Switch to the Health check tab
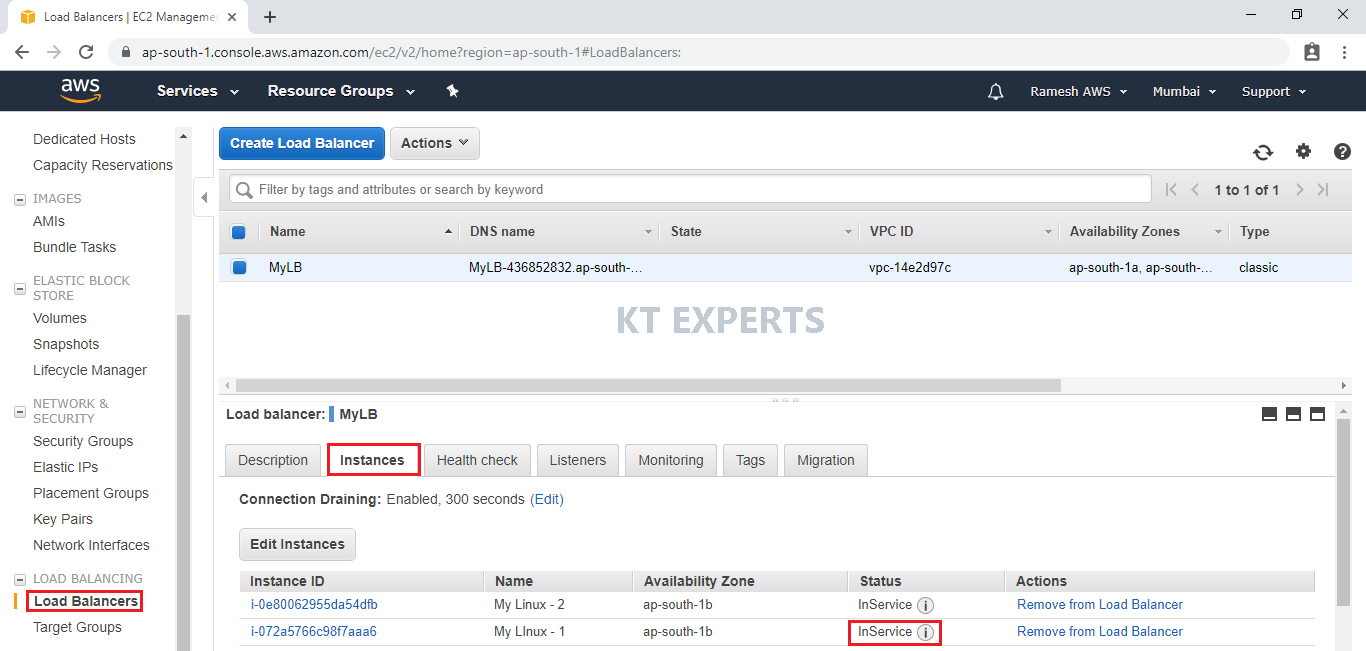Viewport: 1366px width, 651px height. [x=477, y=460]
